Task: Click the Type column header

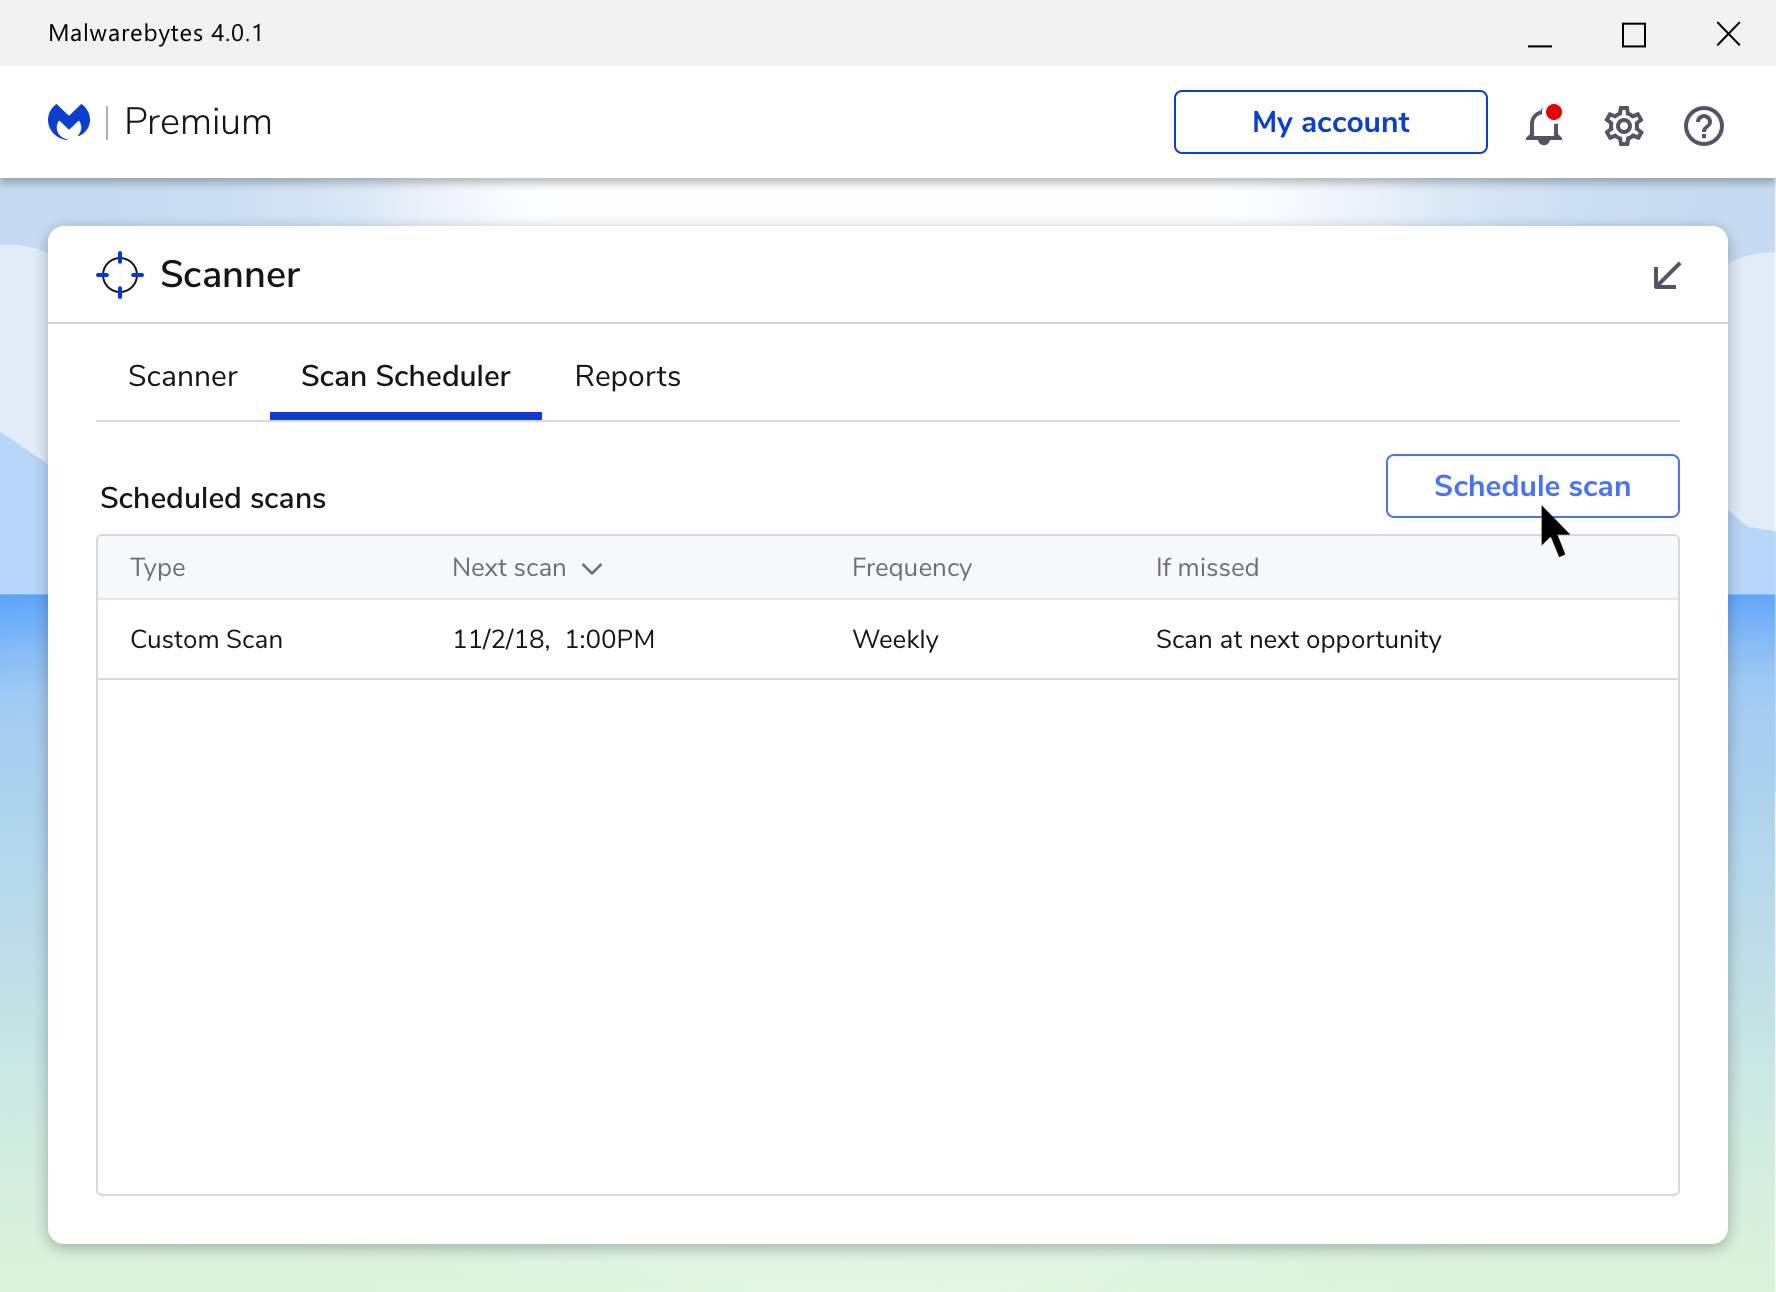Action: (x=158, y=568)
